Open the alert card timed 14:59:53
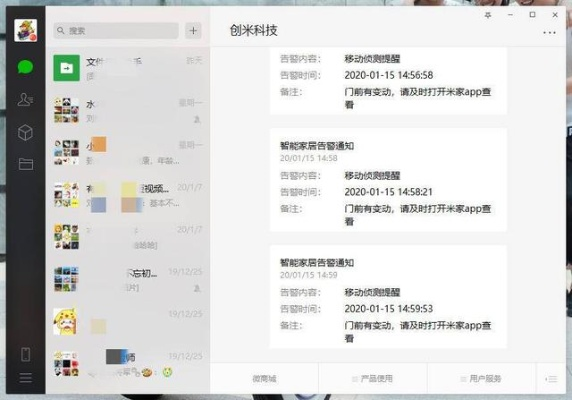 (x=388, y=297)
